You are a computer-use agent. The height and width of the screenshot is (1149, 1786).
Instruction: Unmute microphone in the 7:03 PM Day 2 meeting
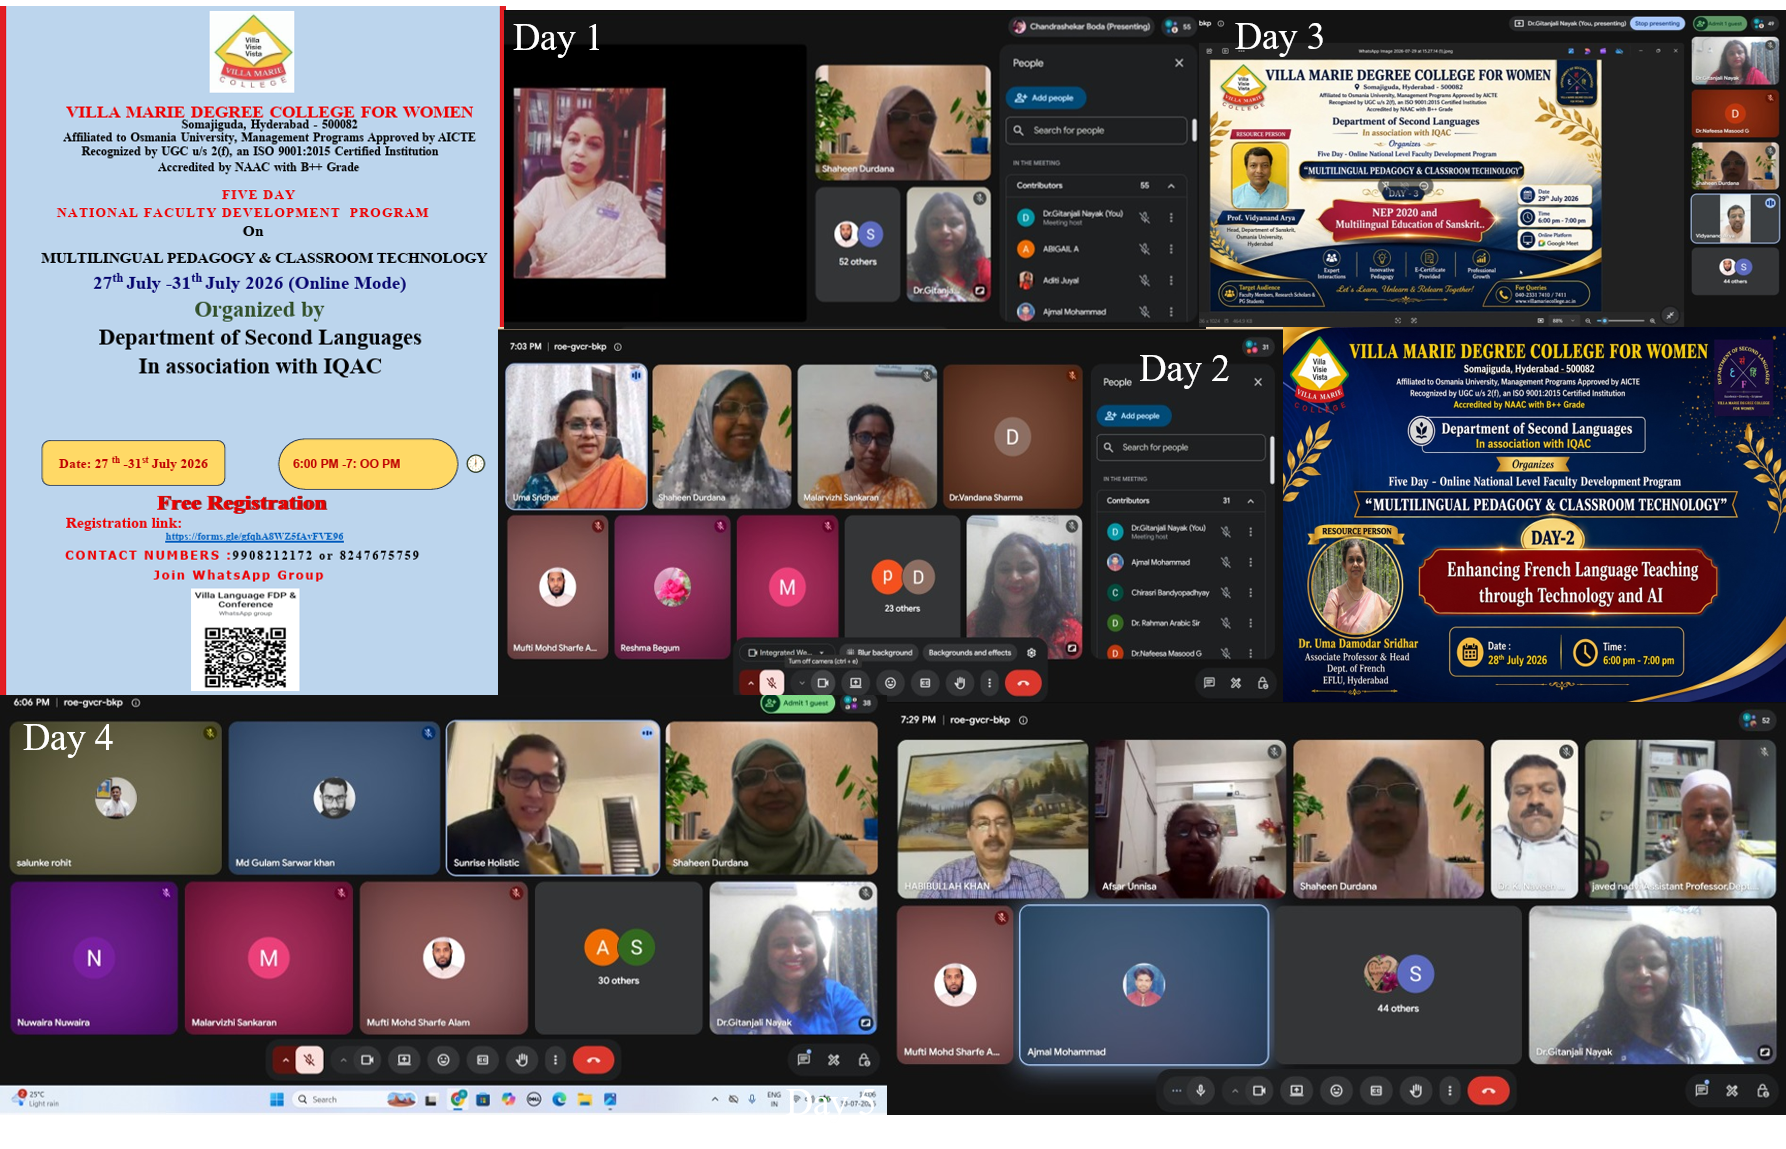point(771,683)
